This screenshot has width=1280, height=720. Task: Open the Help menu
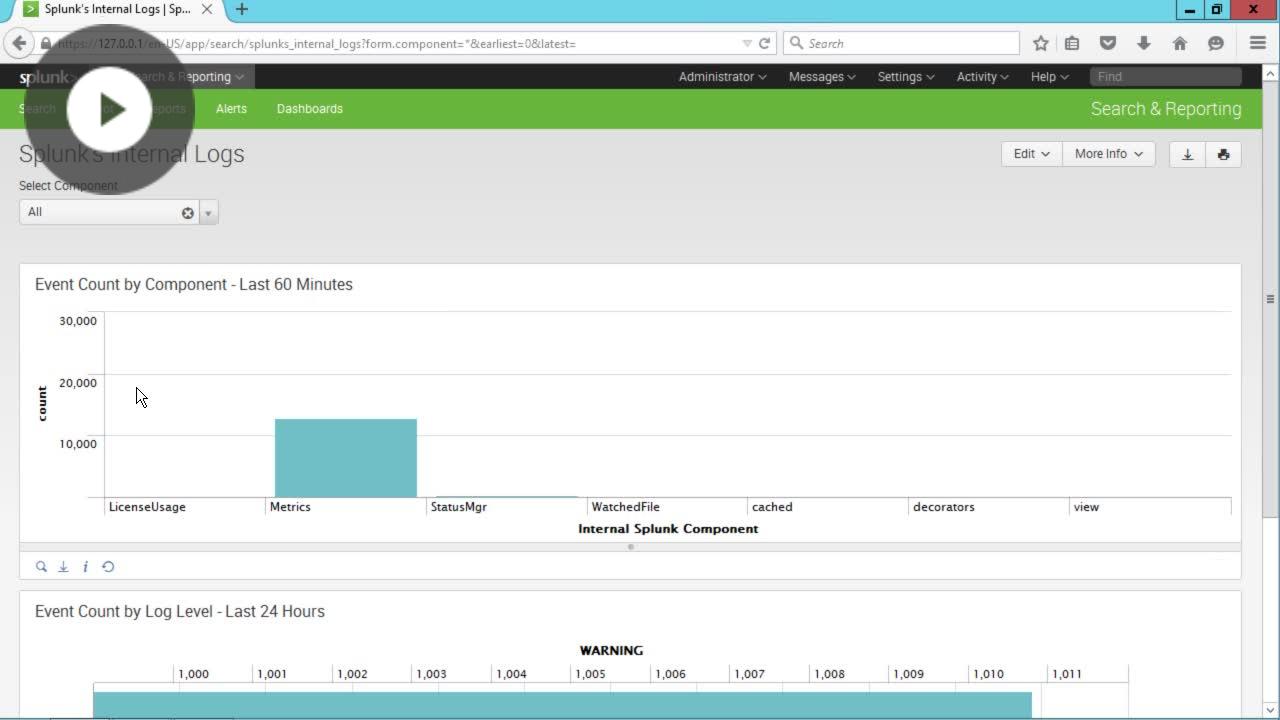[x=1049, y=77]
